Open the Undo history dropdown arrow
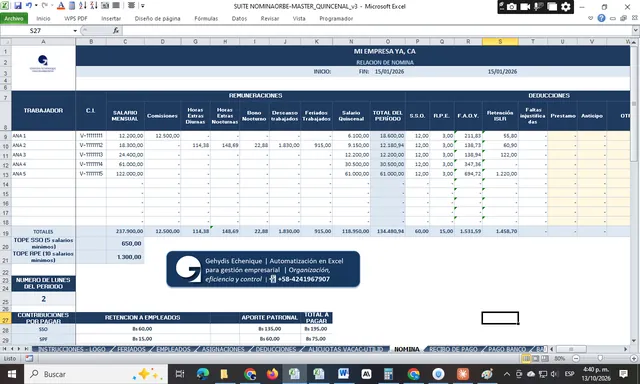This screenshot has height=384, width=640. point(36,6)
